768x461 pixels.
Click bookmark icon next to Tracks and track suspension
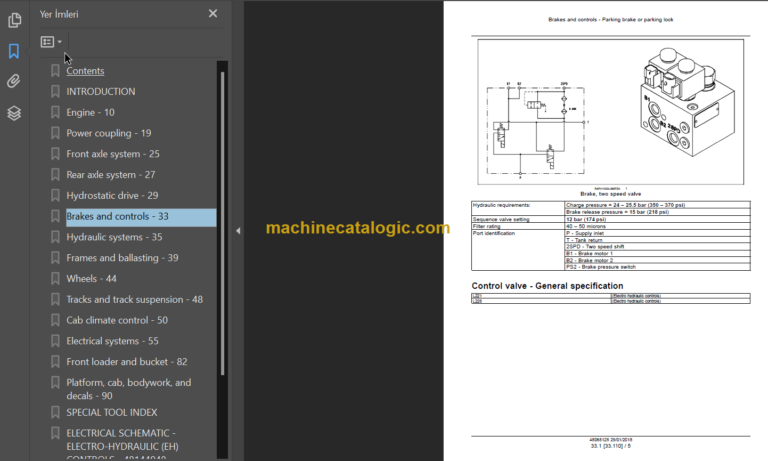click(55, 299)
